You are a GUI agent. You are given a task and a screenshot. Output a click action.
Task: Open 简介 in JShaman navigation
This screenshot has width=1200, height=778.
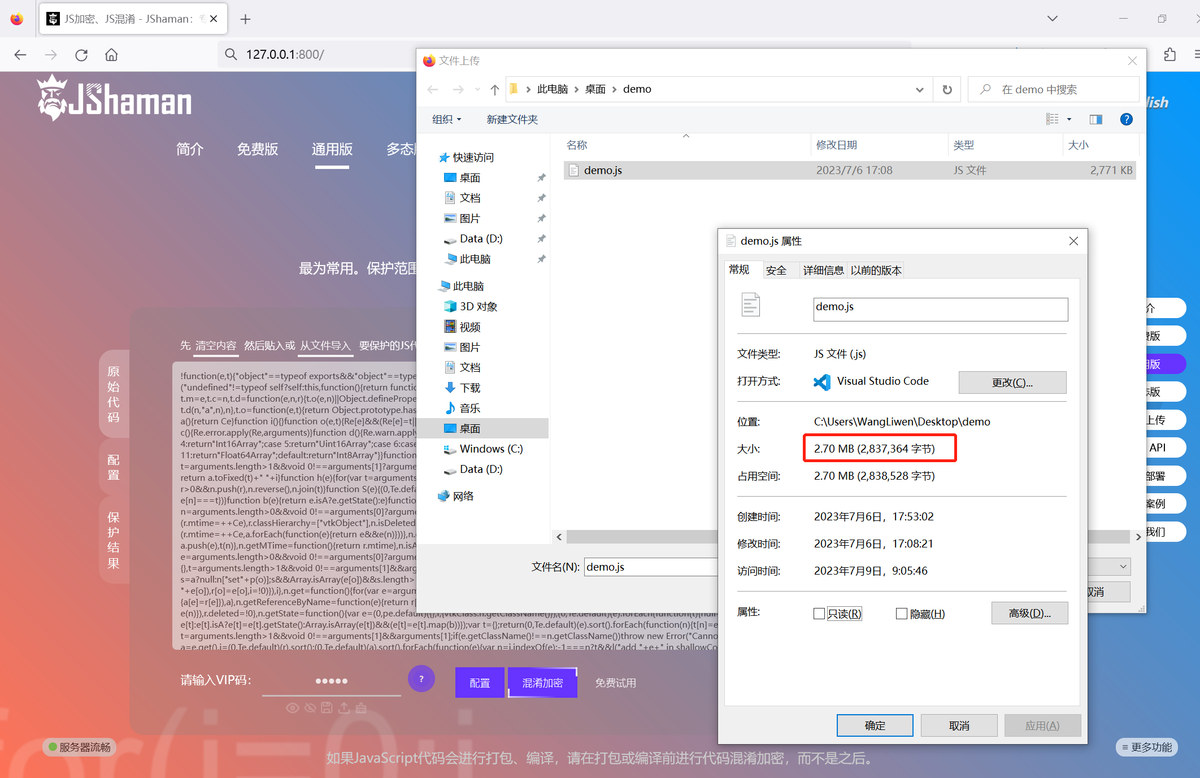(190, 149)
